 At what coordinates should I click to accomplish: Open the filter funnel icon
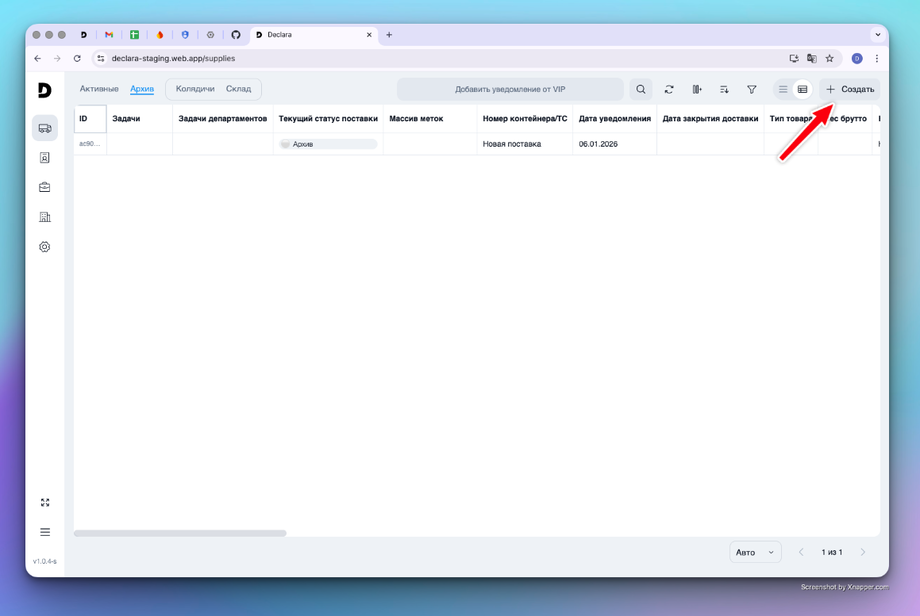tap(752, 89)
